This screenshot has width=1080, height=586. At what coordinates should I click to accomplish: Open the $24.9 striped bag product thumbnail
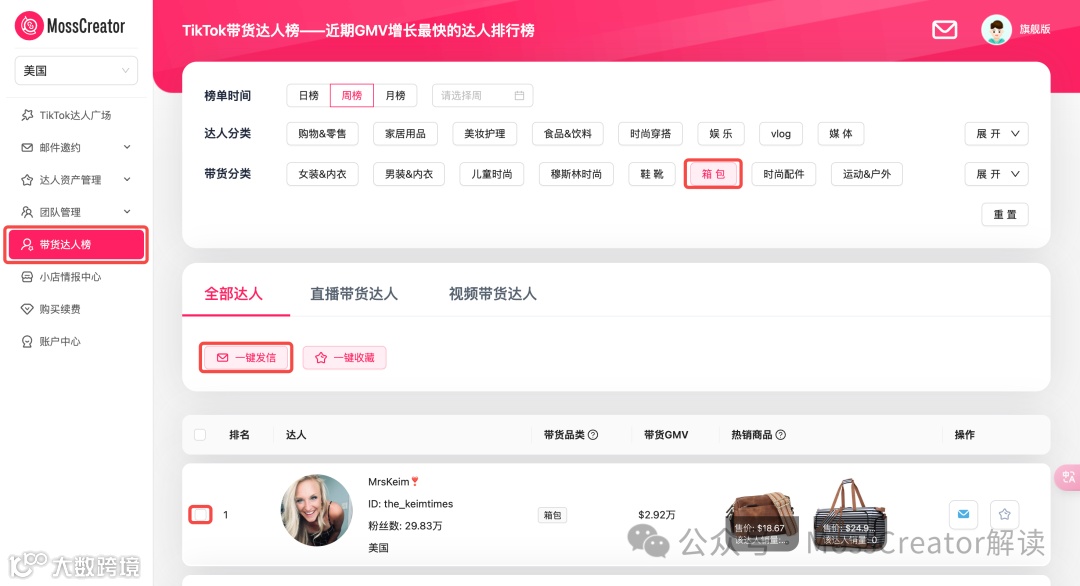(849, 514)
